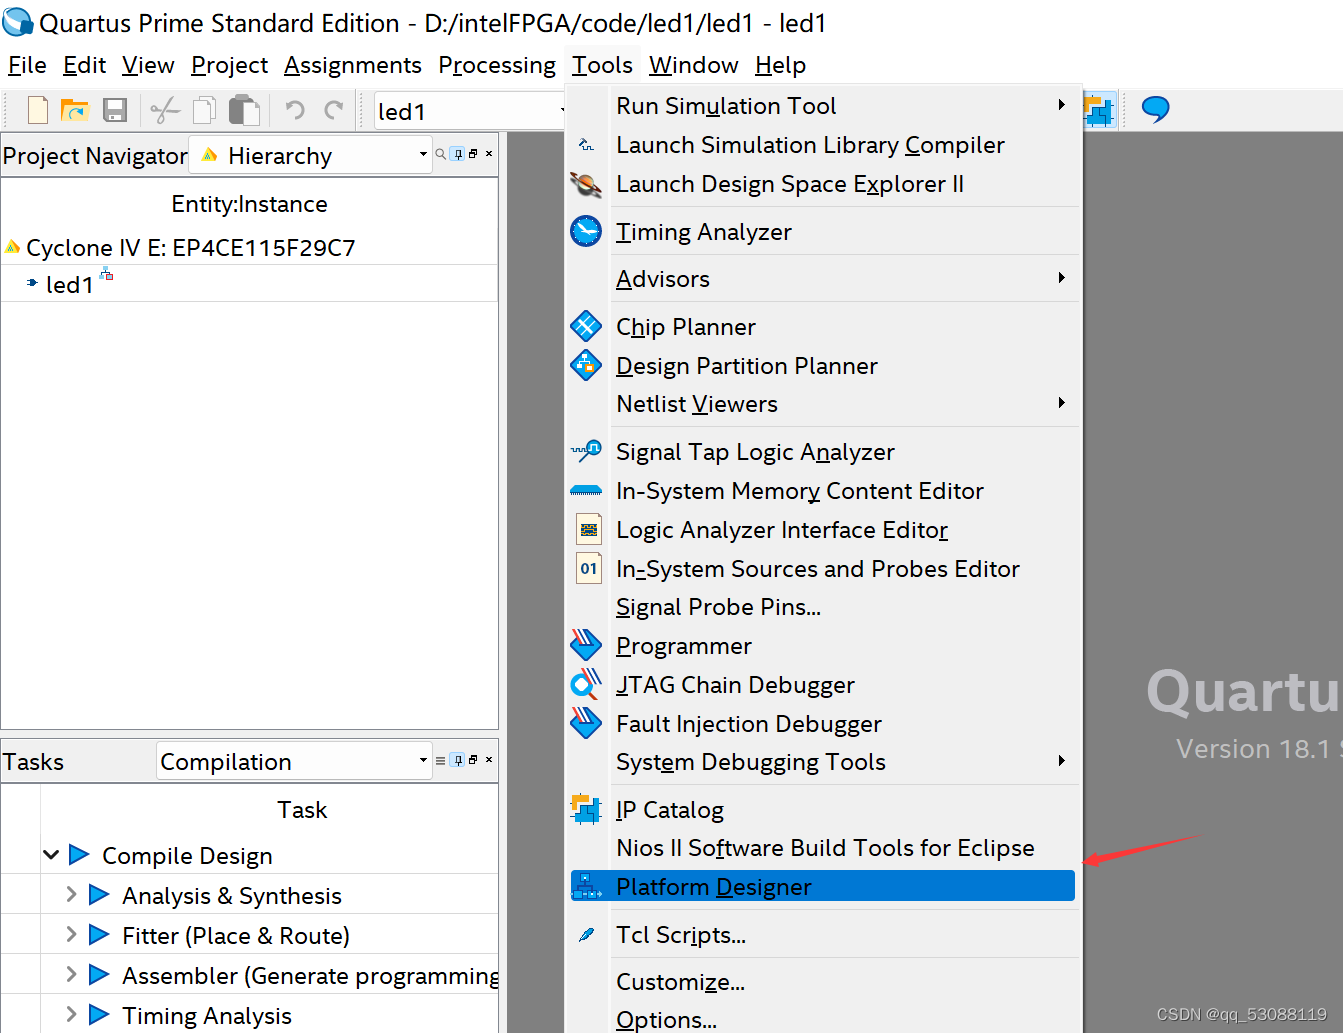Open the Netlist Viewers submenu
1343x1033 pixels.
click(822, 404)
